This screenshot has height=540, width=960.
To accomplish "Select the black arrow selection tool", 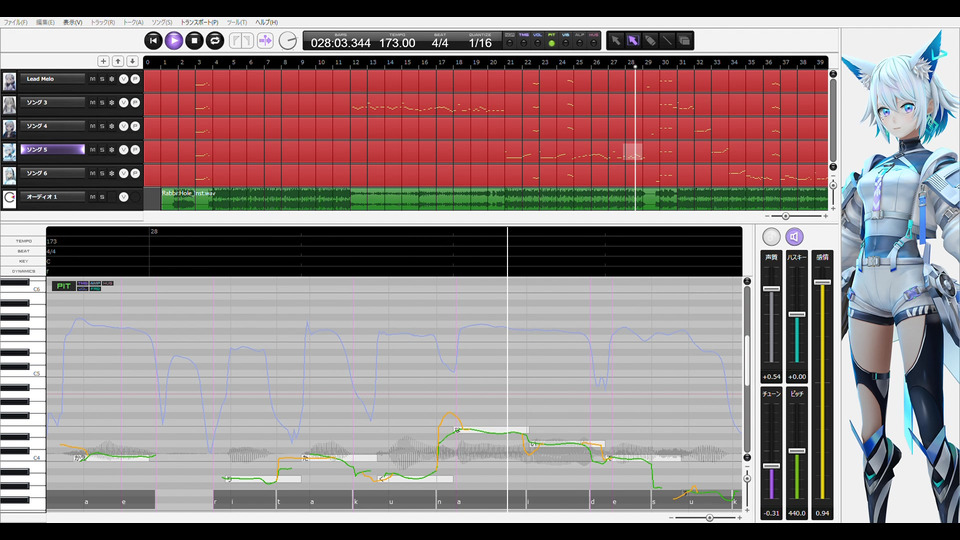I will 615,41.
